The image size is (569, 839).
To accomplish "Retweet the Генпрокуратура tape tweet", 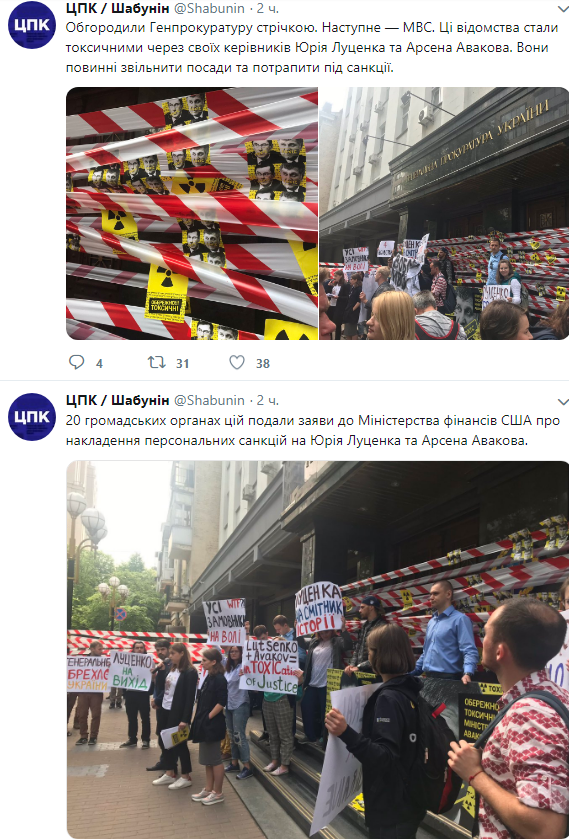I will [157, 363].
